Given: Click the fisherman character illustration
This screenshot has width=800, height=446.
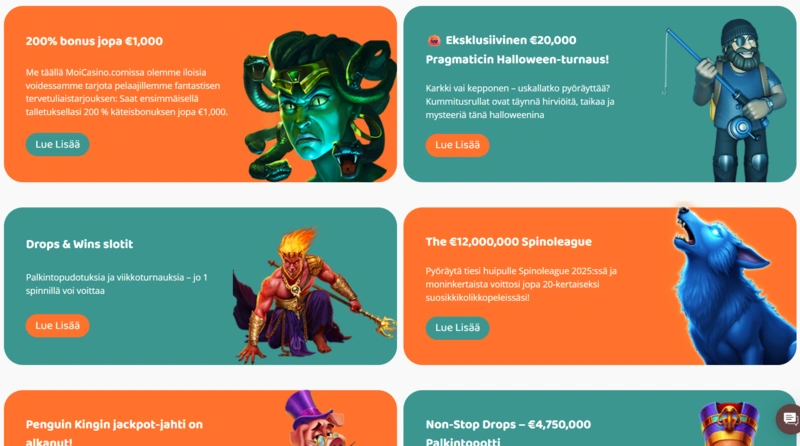Looking at the screenshot, I should click(725, 100).
